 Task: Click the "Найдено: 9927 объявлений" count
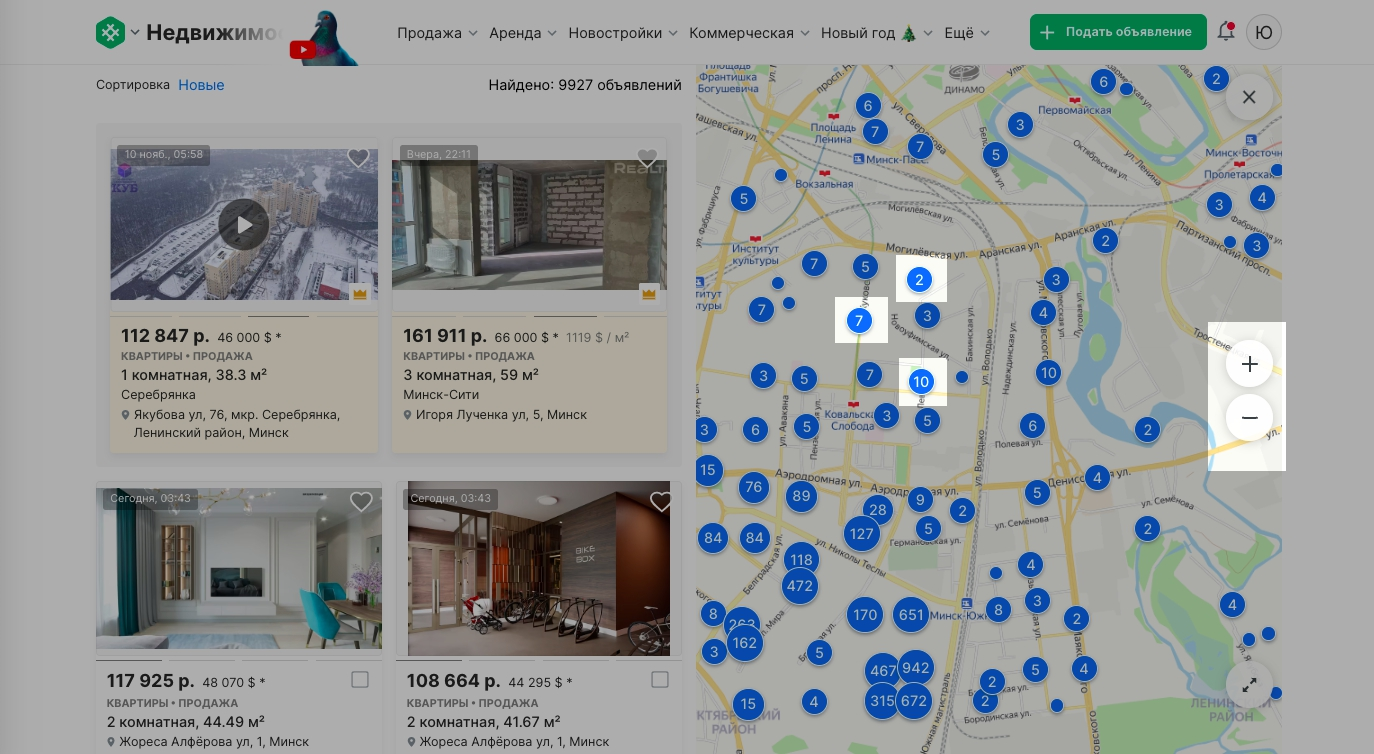[x=585, y=85]
